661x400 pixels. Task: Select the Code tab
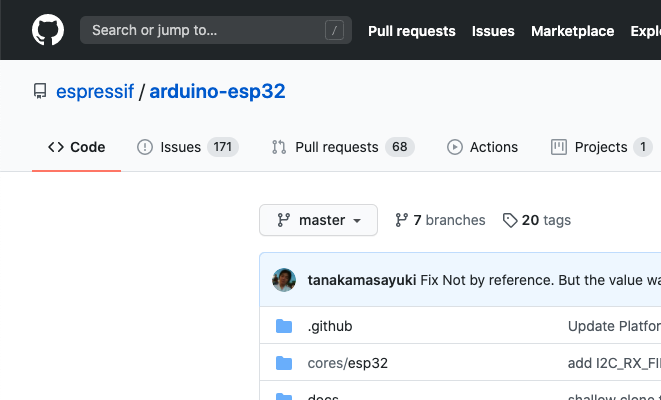(x=76, y=147)
